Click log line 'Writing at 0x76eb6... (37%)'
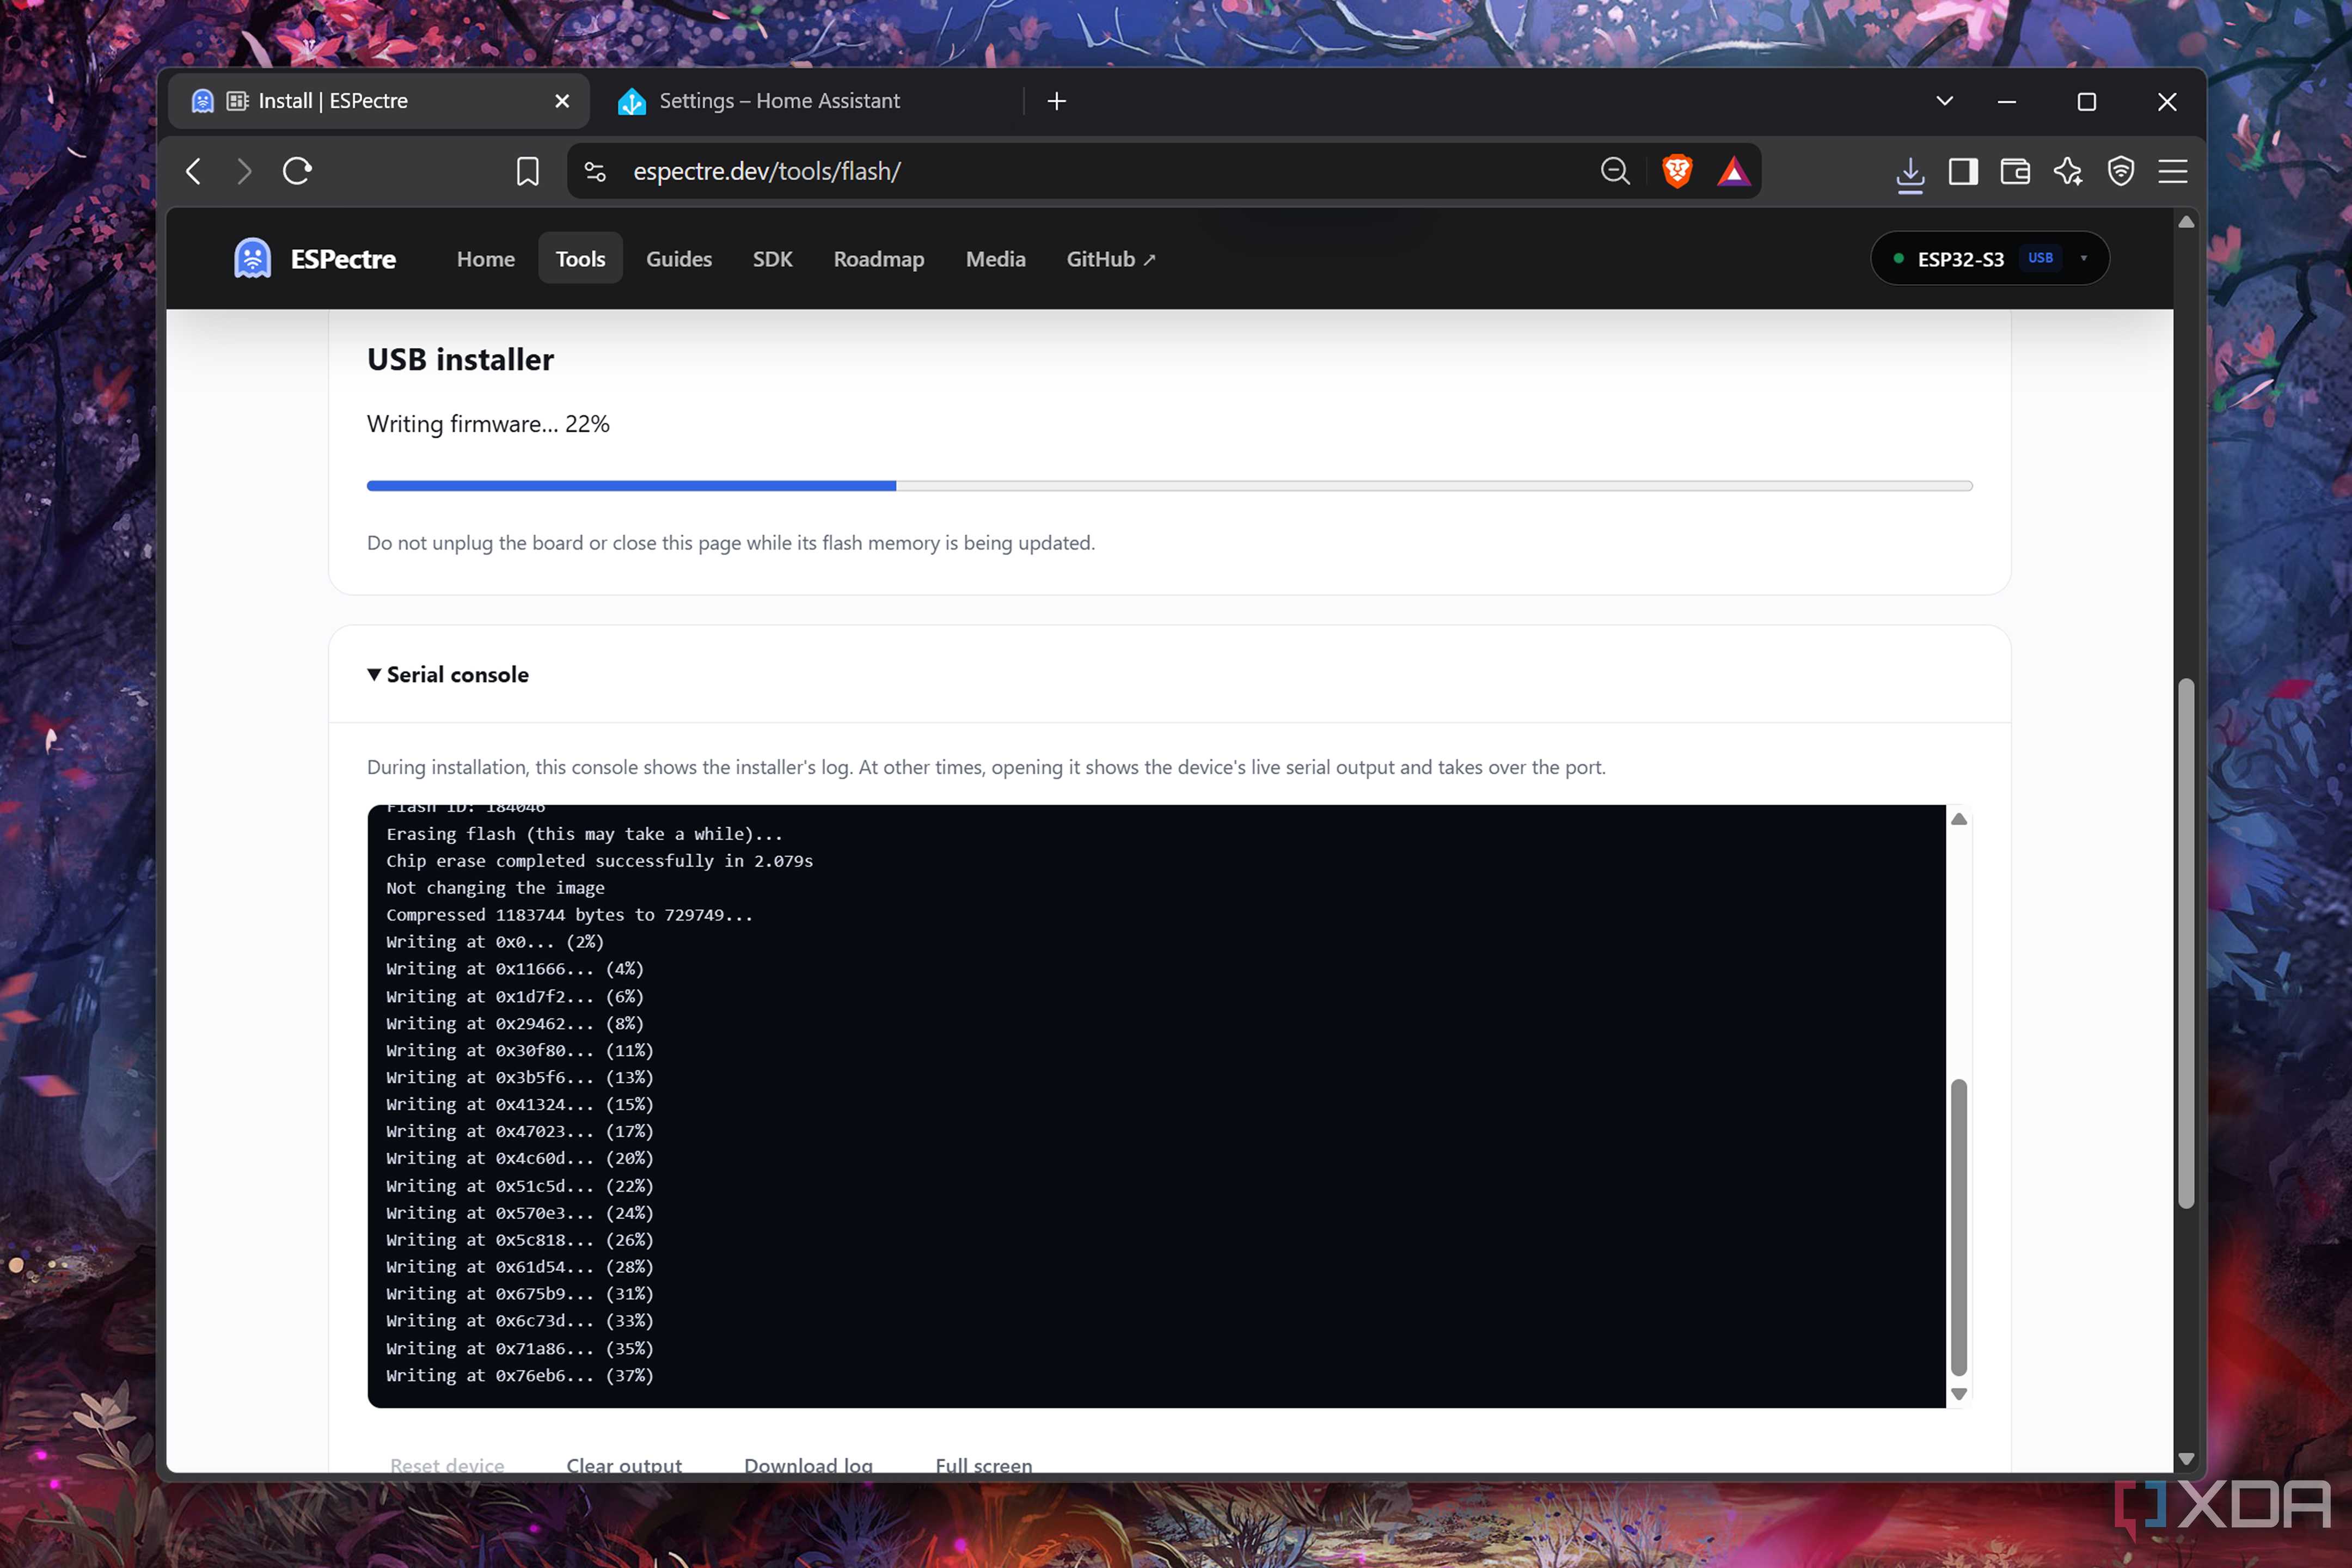This screenshot has width=2352, height=1568. 520,1376
